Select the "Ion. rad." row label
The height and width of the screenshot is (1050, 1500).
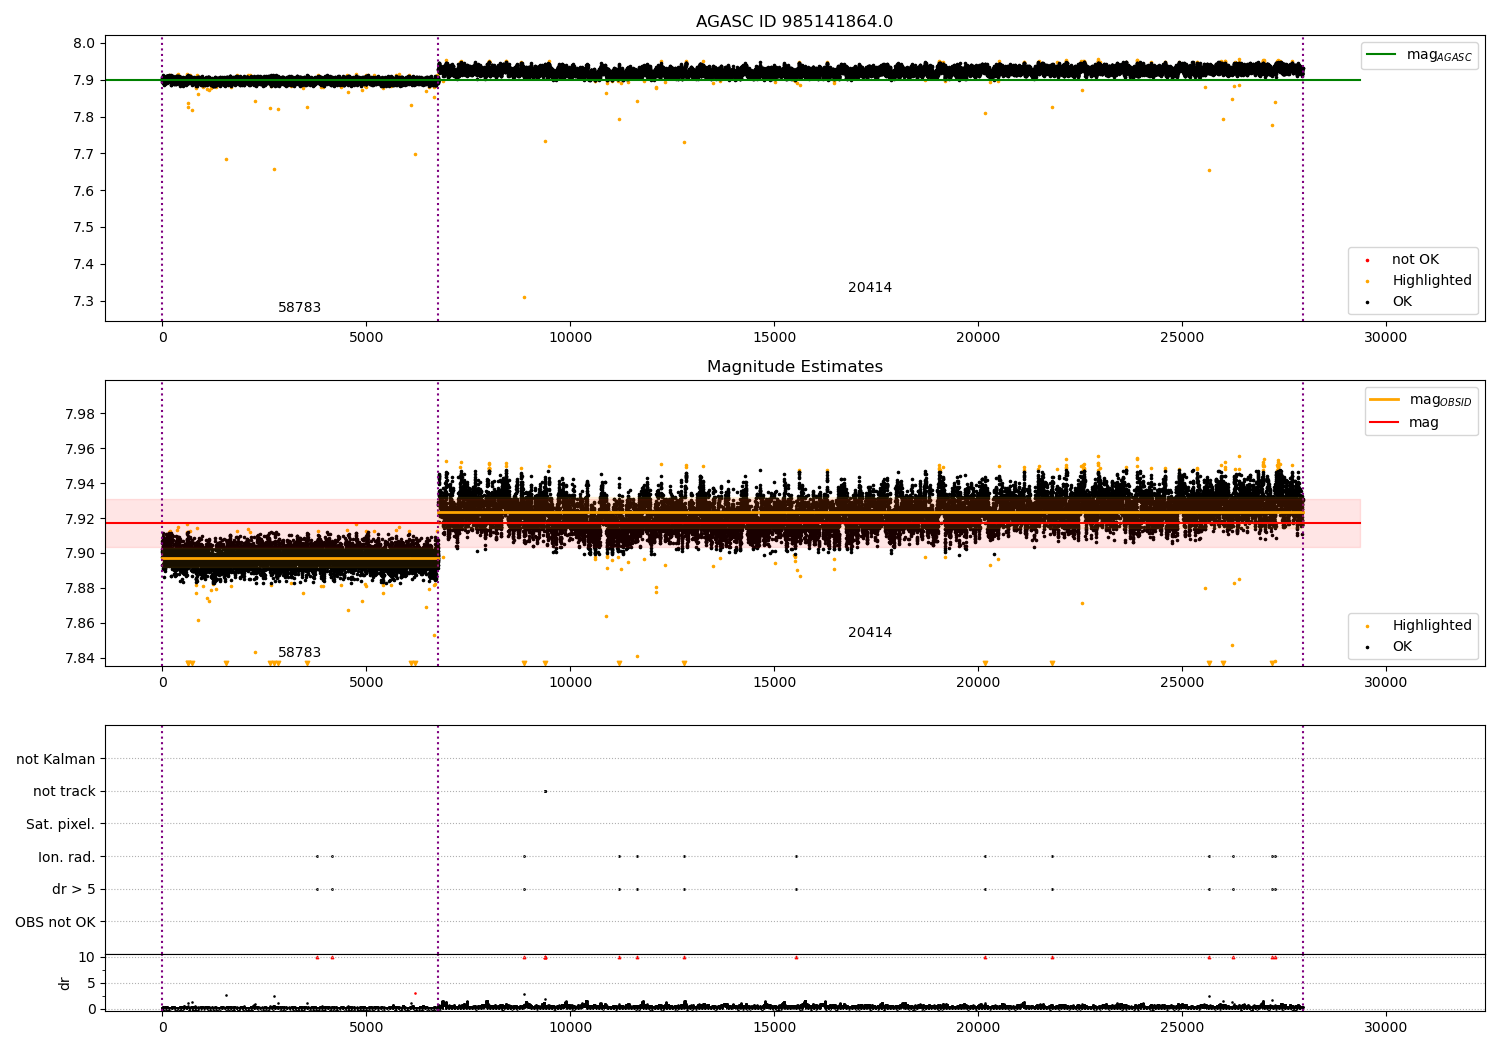pos(67,857)
